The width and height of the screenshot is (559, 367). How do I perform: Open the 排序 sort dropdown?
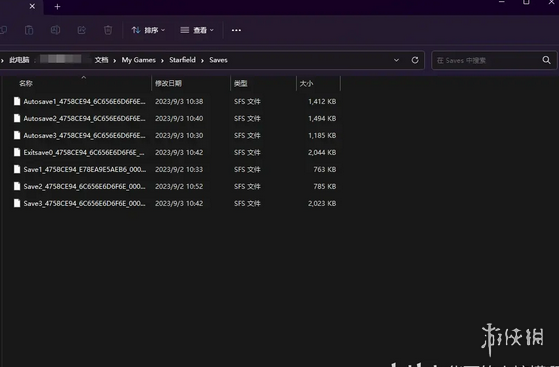pyautogui.click(x=148, y=30)
